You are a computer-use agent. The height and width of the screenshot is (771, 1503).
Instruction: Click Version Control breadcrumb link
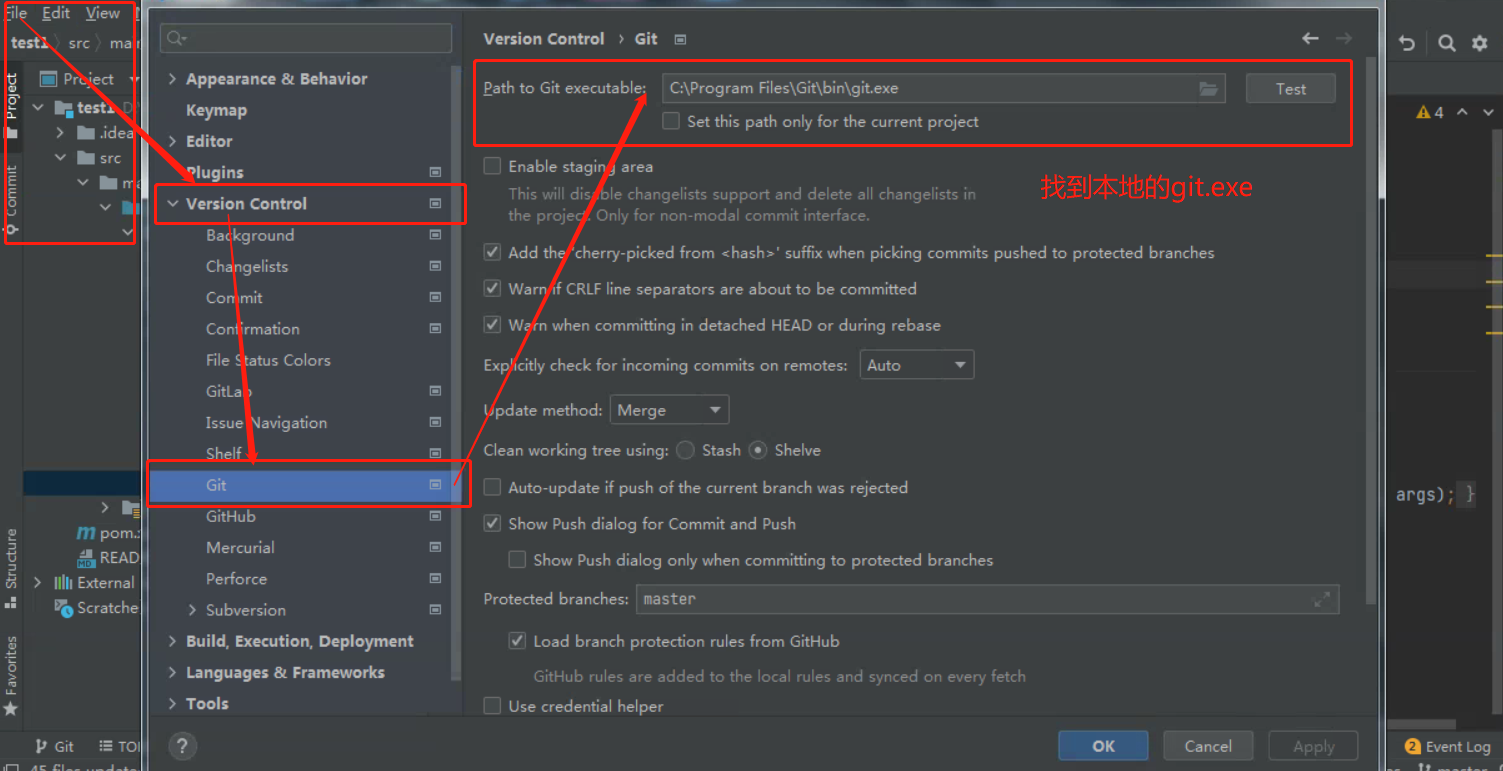544,39
